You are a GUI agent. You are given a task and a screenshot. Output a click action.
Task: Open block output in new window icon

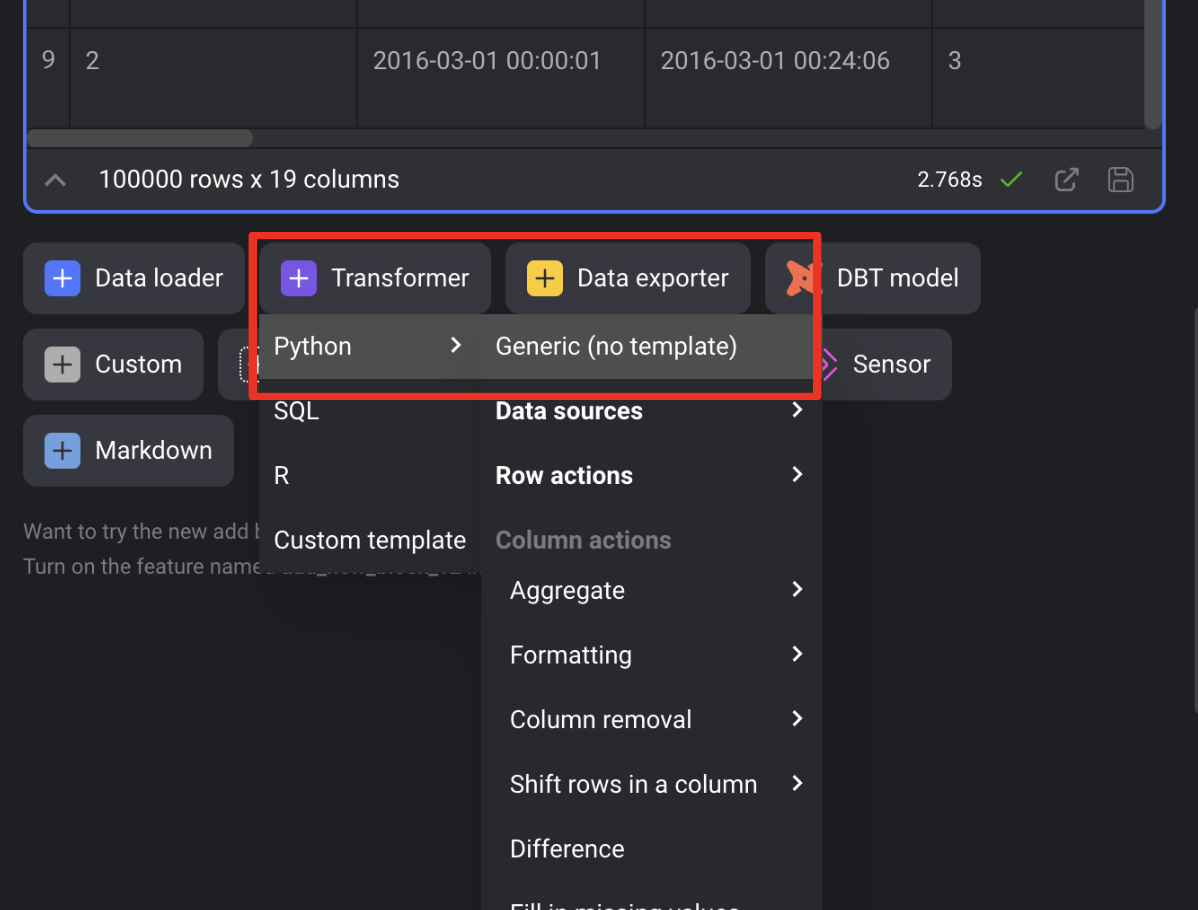(1066, 180)
